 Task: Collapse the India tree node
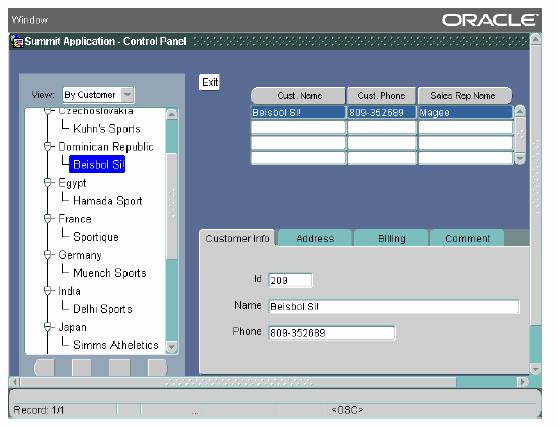(48, 291)
